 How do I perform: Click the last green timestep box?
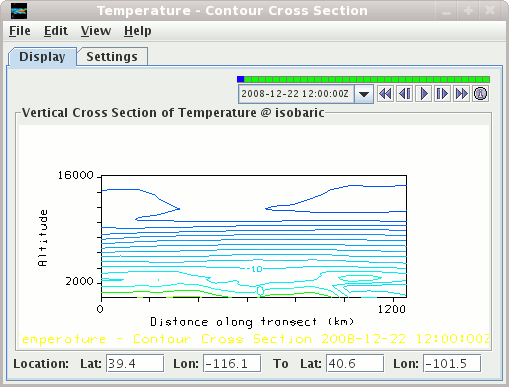486,79
